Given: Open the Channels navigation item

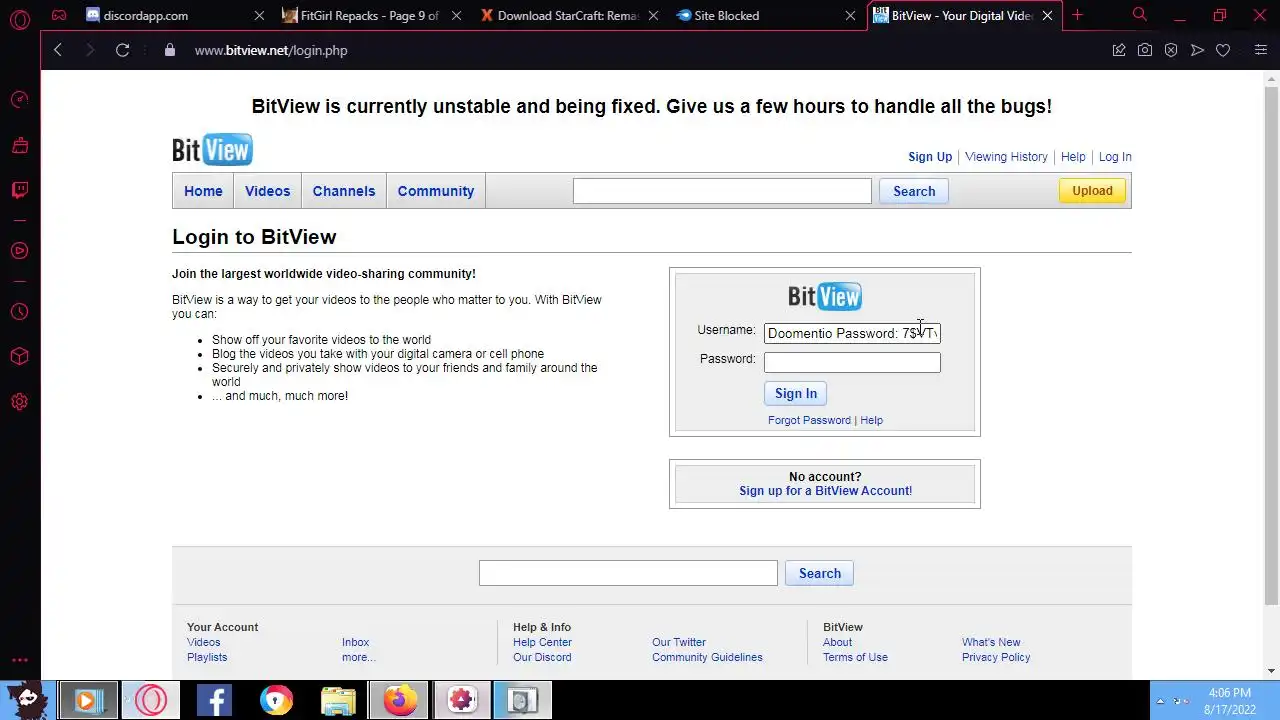Looking at the screenshot, I should click(344, 191).
